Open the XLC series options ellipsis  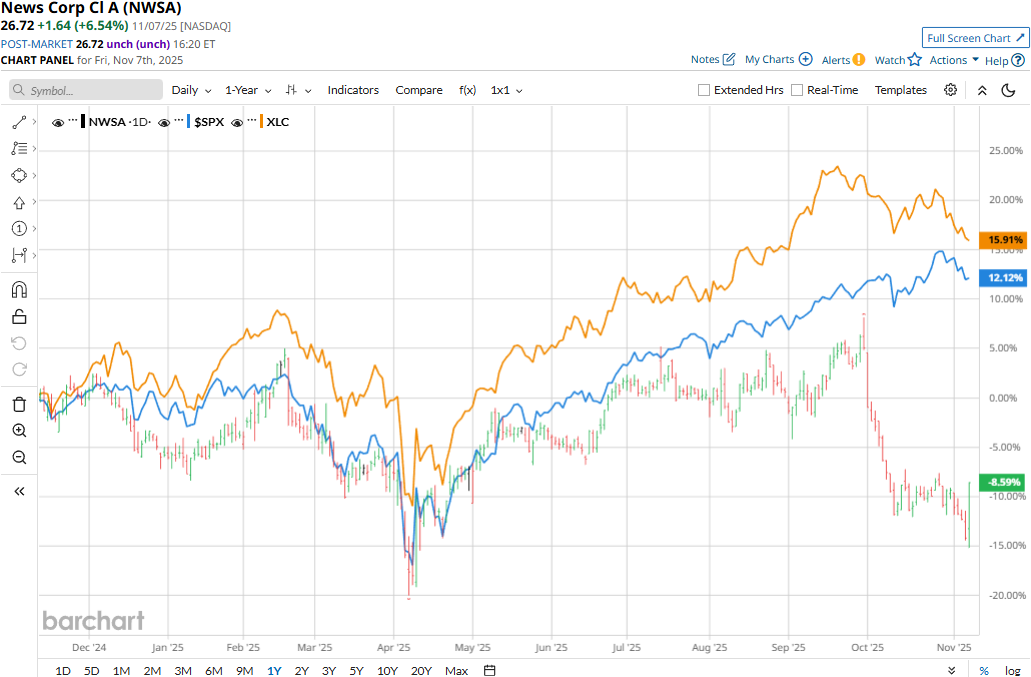[251, 120]
